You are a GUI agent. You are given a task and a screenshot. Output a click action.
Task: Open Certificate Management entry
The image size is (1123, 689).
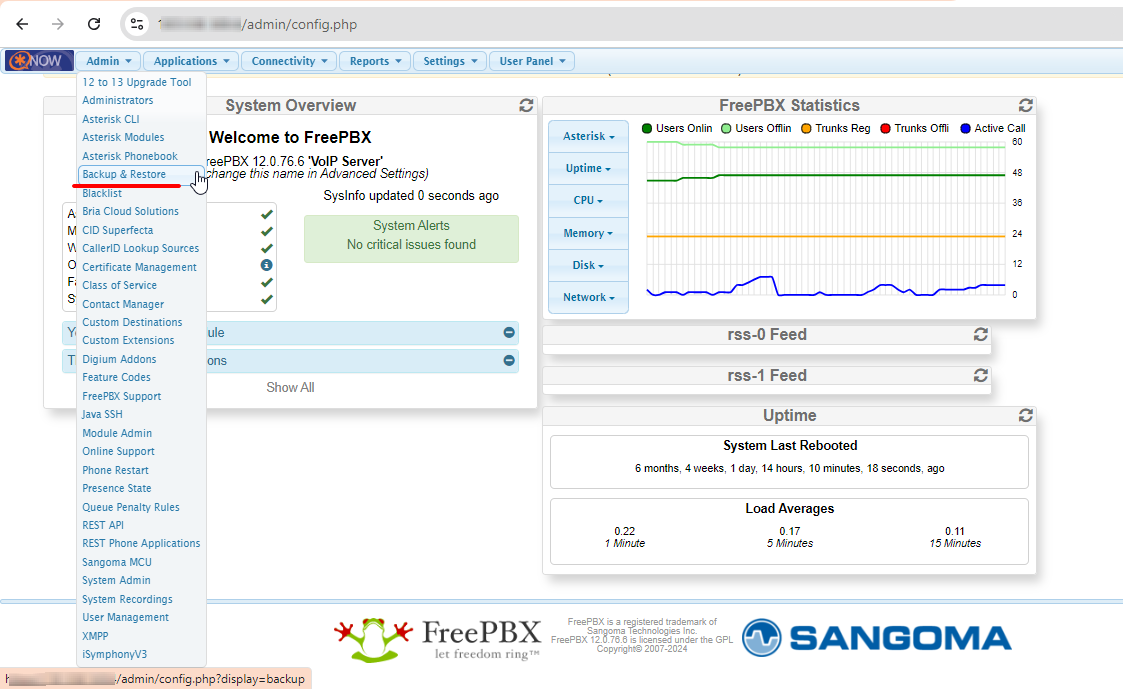(139, 267)
